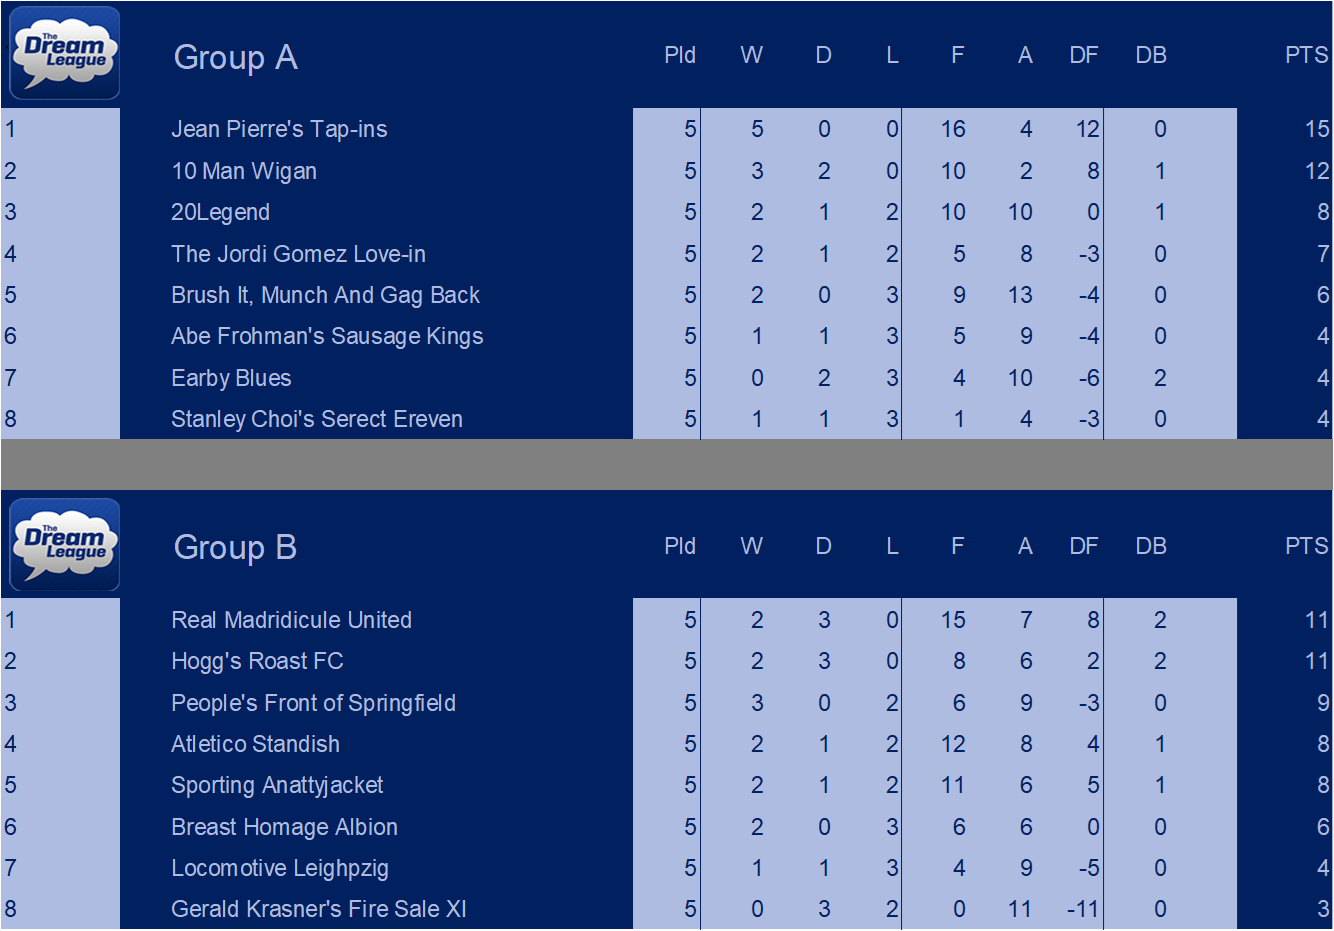Image resolution: width=1334 pixels, height=931 pixels.
Task: Select the Group A heading
Action: 235,57
